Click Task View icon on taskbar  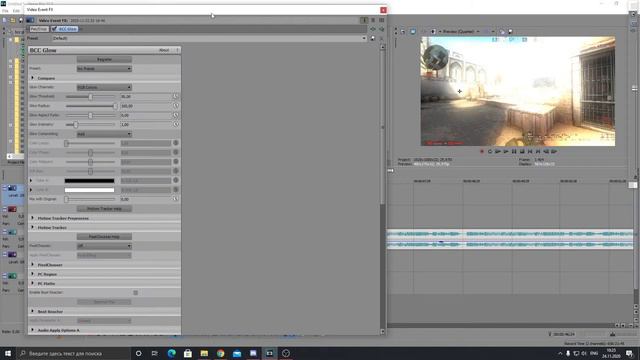[154, 353]
